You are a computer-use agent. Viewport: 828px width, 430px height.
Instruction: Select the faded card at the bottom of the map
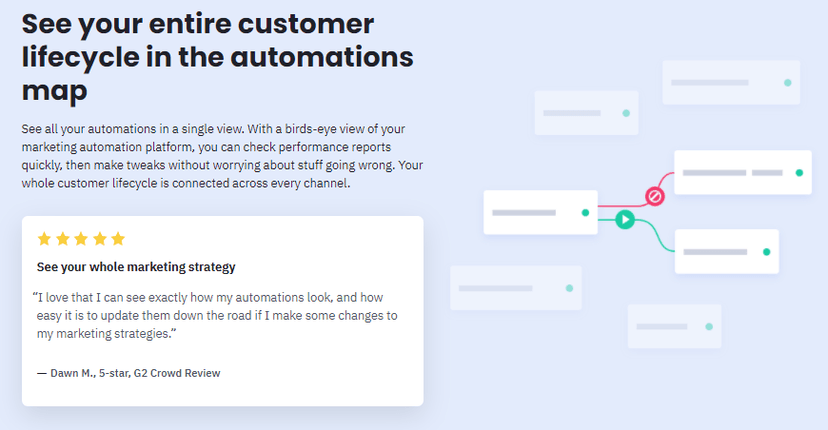click(674, 326)
